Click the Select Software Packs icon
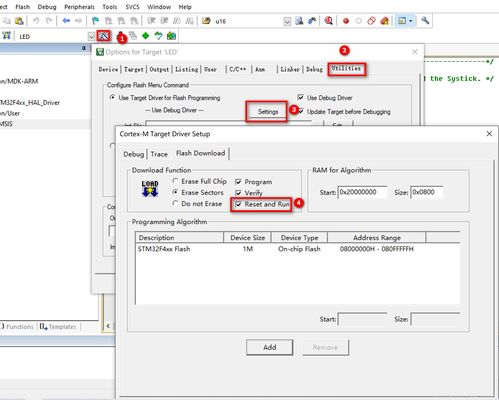Screen dimensions: 499x400 pos(158,36)
